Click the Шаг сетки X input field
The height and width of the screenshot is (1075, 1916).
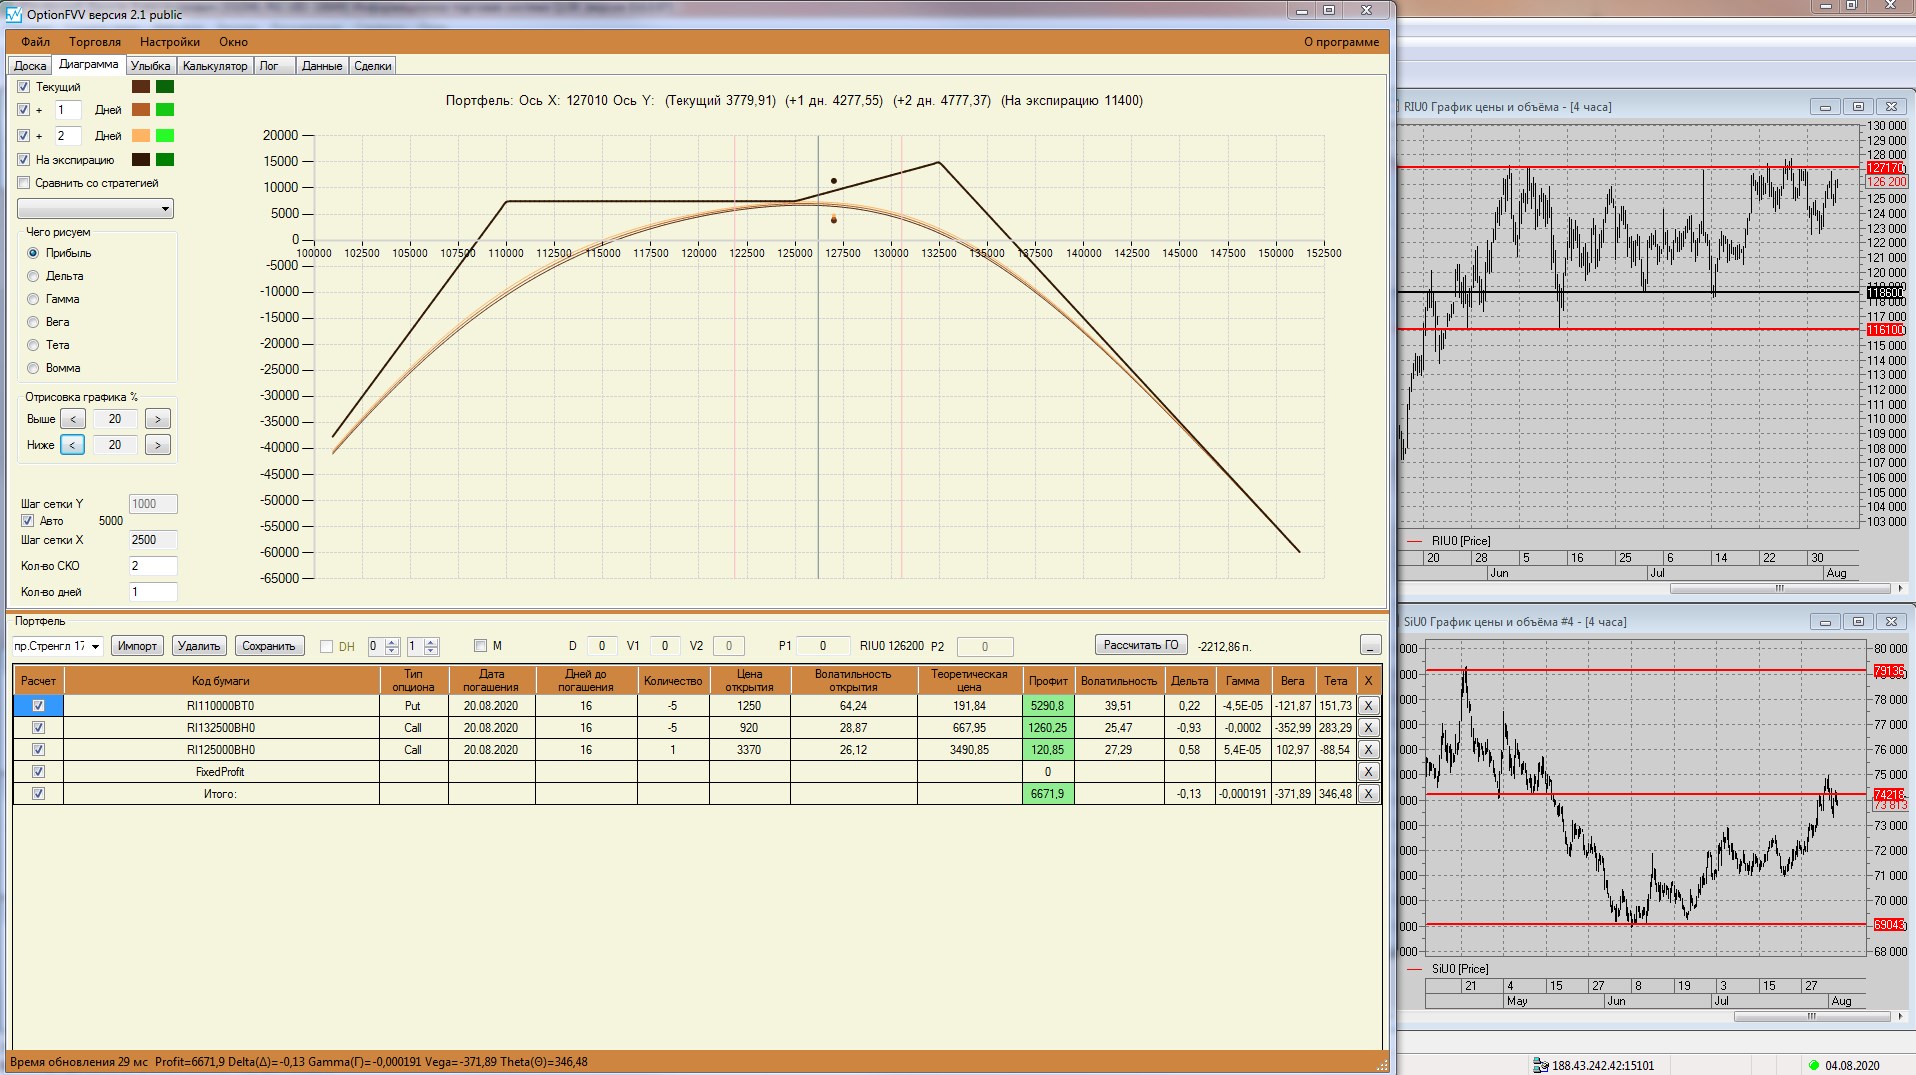click(x=153, y=540)
